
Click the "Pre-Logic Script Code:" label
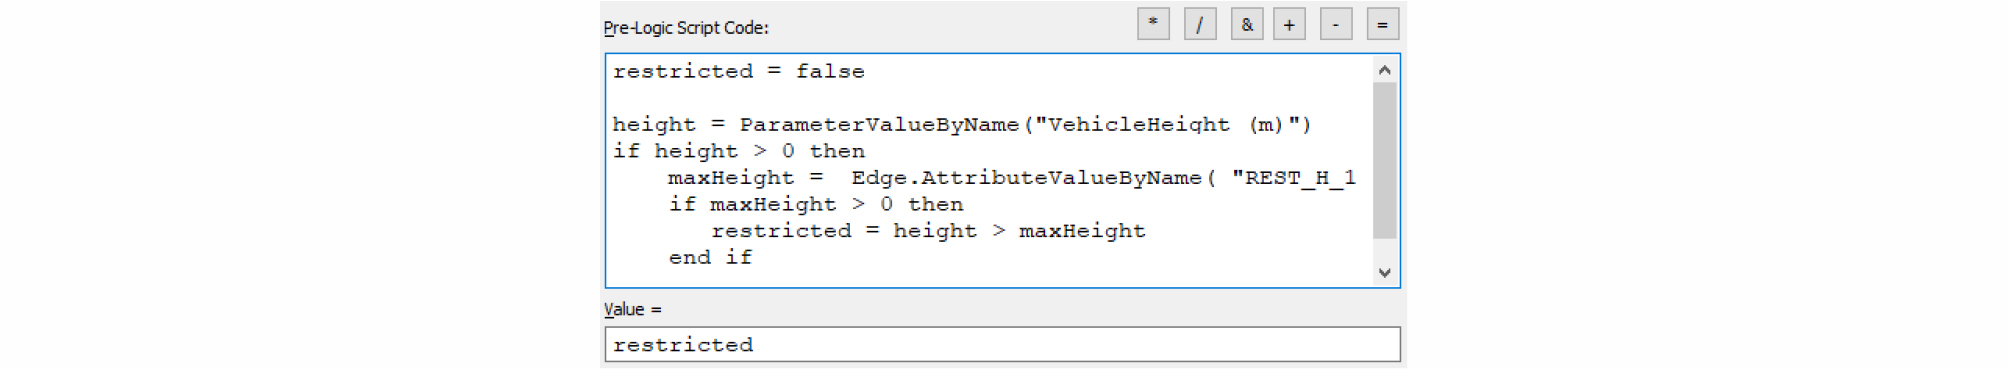[686, 28]
